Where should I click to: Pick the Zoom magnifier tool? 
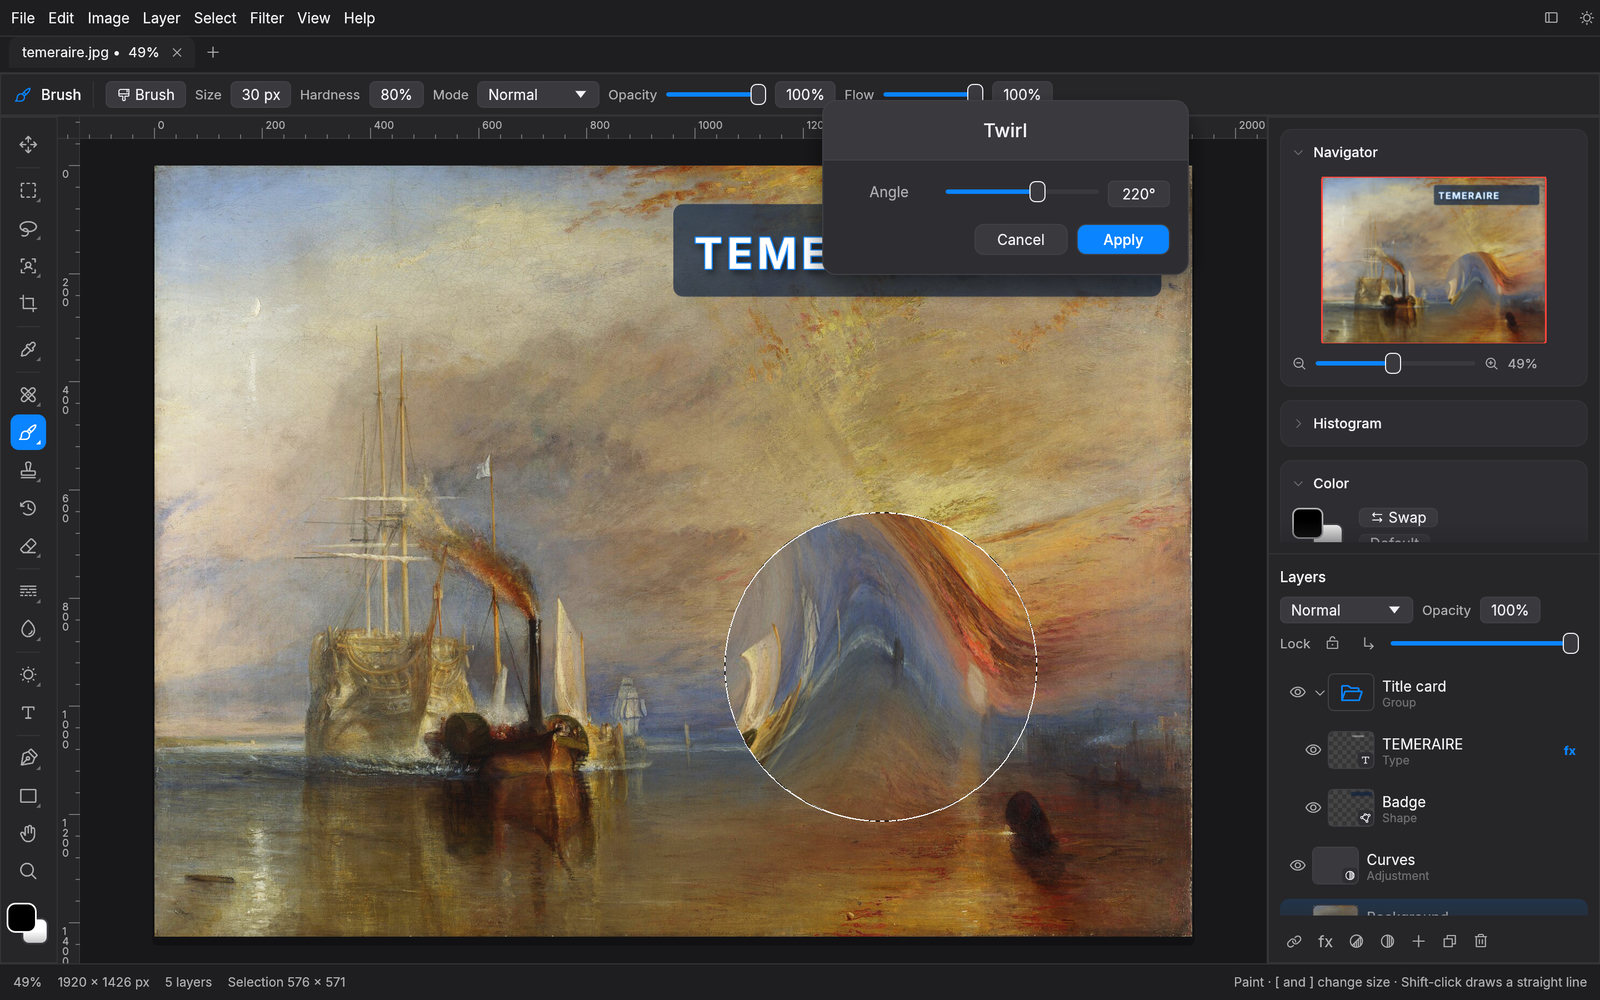point(28,871)
